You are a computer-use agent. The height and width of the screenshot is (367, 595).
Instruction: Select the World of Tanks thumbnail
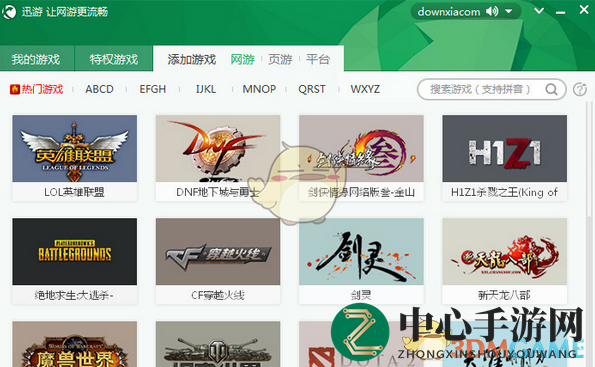tap(218, 344)
